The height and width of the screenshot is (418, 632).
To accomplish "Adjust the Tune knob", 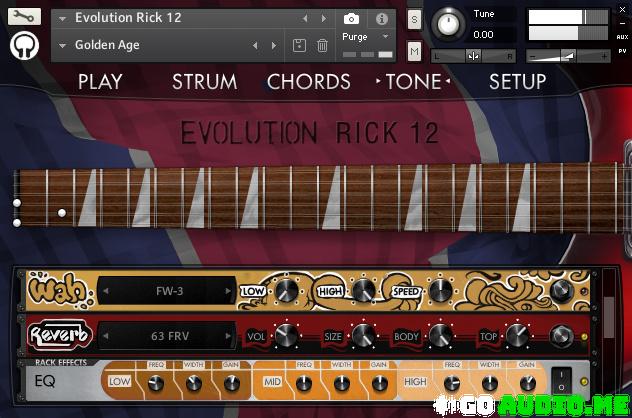I will (x=448, y=23).
